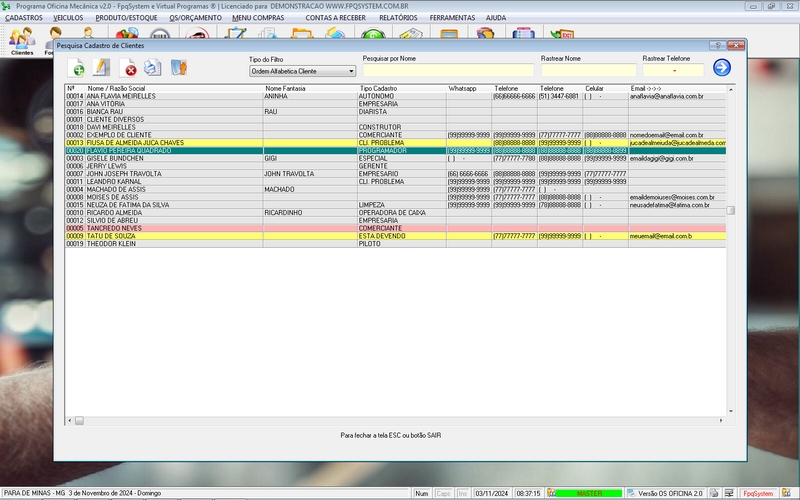Print client list with printer icon
800x500 pixels.
(x=153, y=67)
